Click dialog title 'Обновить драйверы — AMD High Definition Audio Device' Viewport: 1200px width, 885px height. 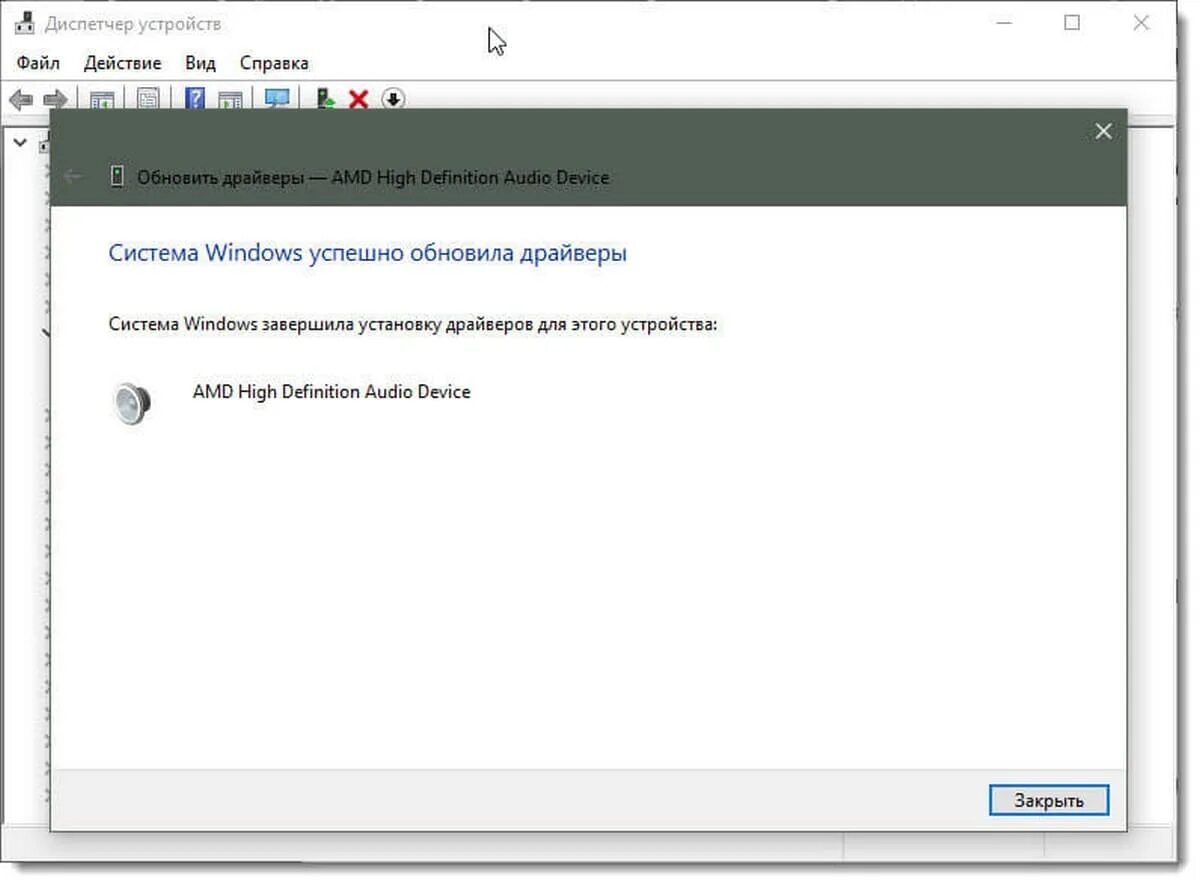(373, 177)
